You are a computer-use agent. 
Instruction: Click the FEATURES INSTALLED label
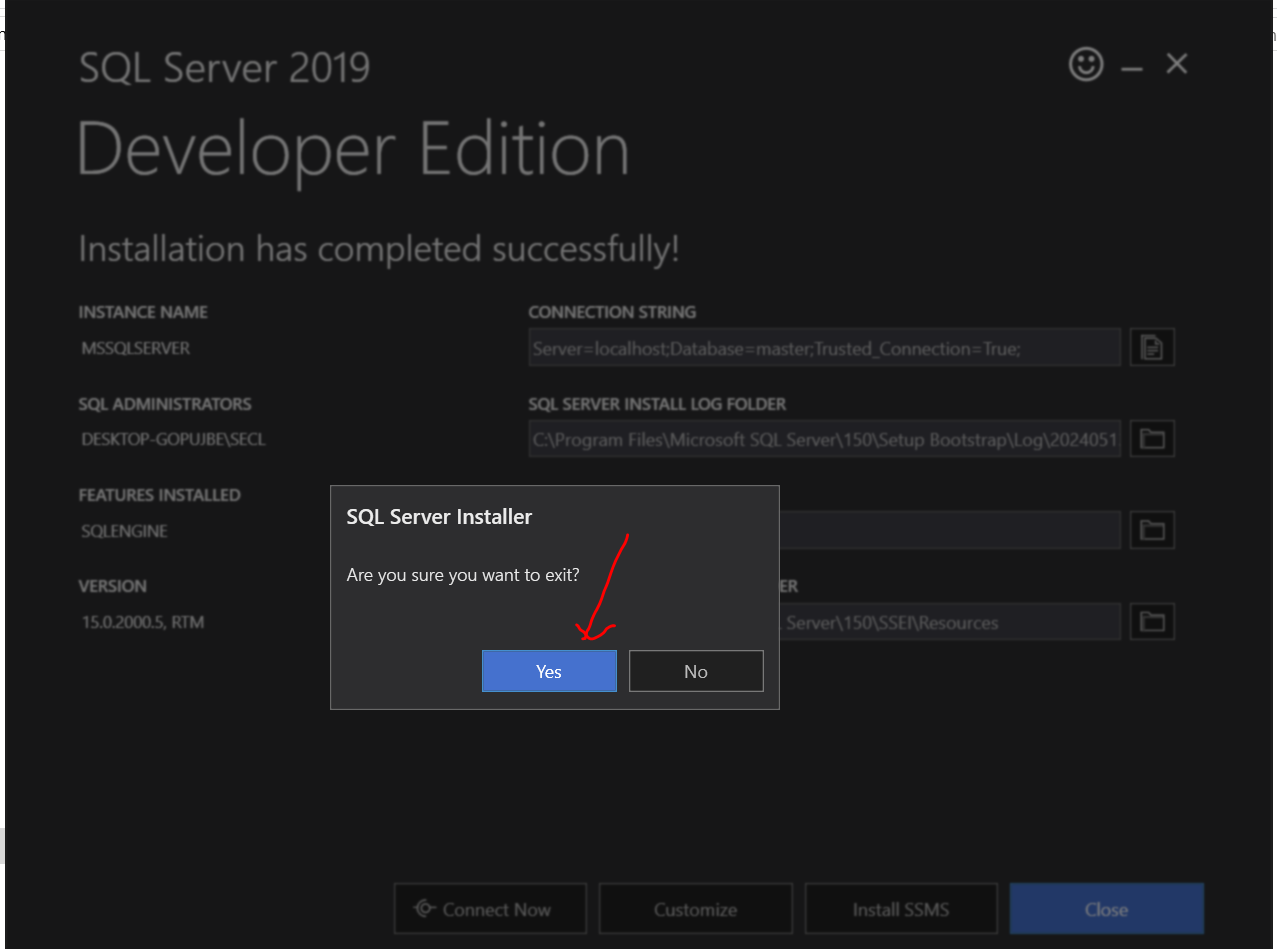pos(160,495)
